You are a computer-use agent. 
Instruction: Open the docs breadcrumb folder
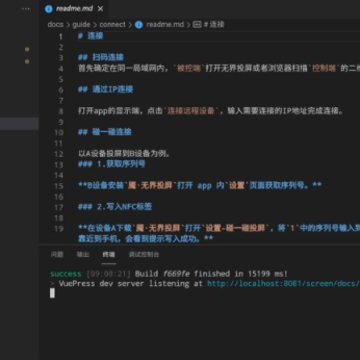tap(55, 25)
